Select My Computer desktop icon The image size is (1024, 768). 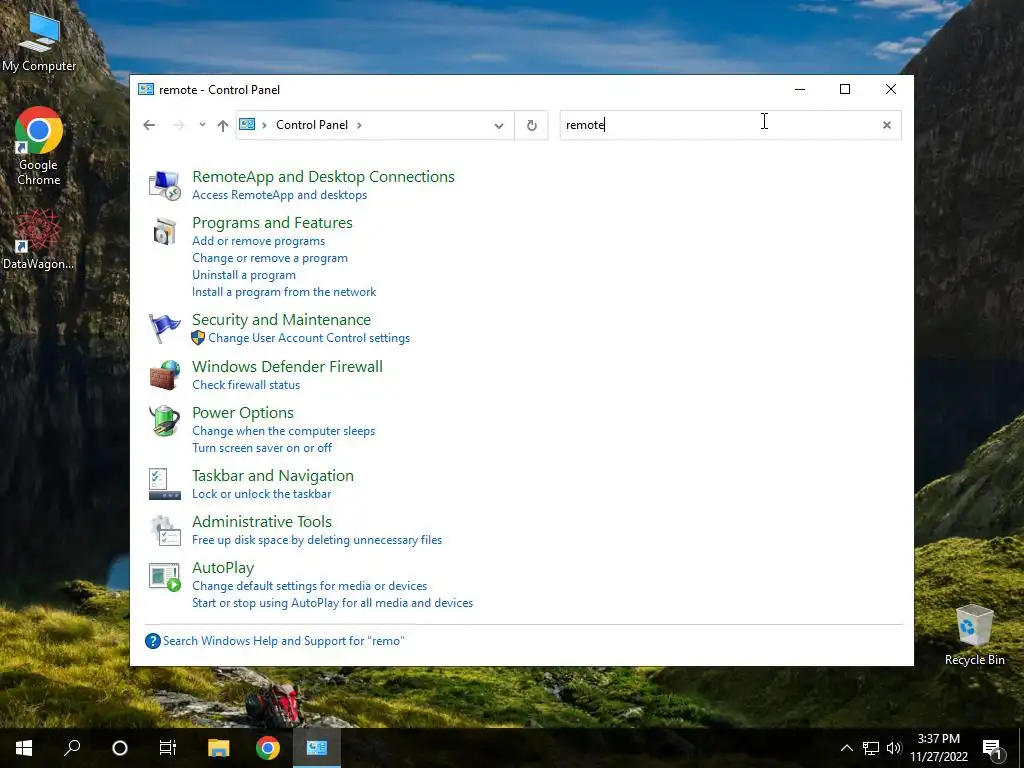[x=39, y=42]
